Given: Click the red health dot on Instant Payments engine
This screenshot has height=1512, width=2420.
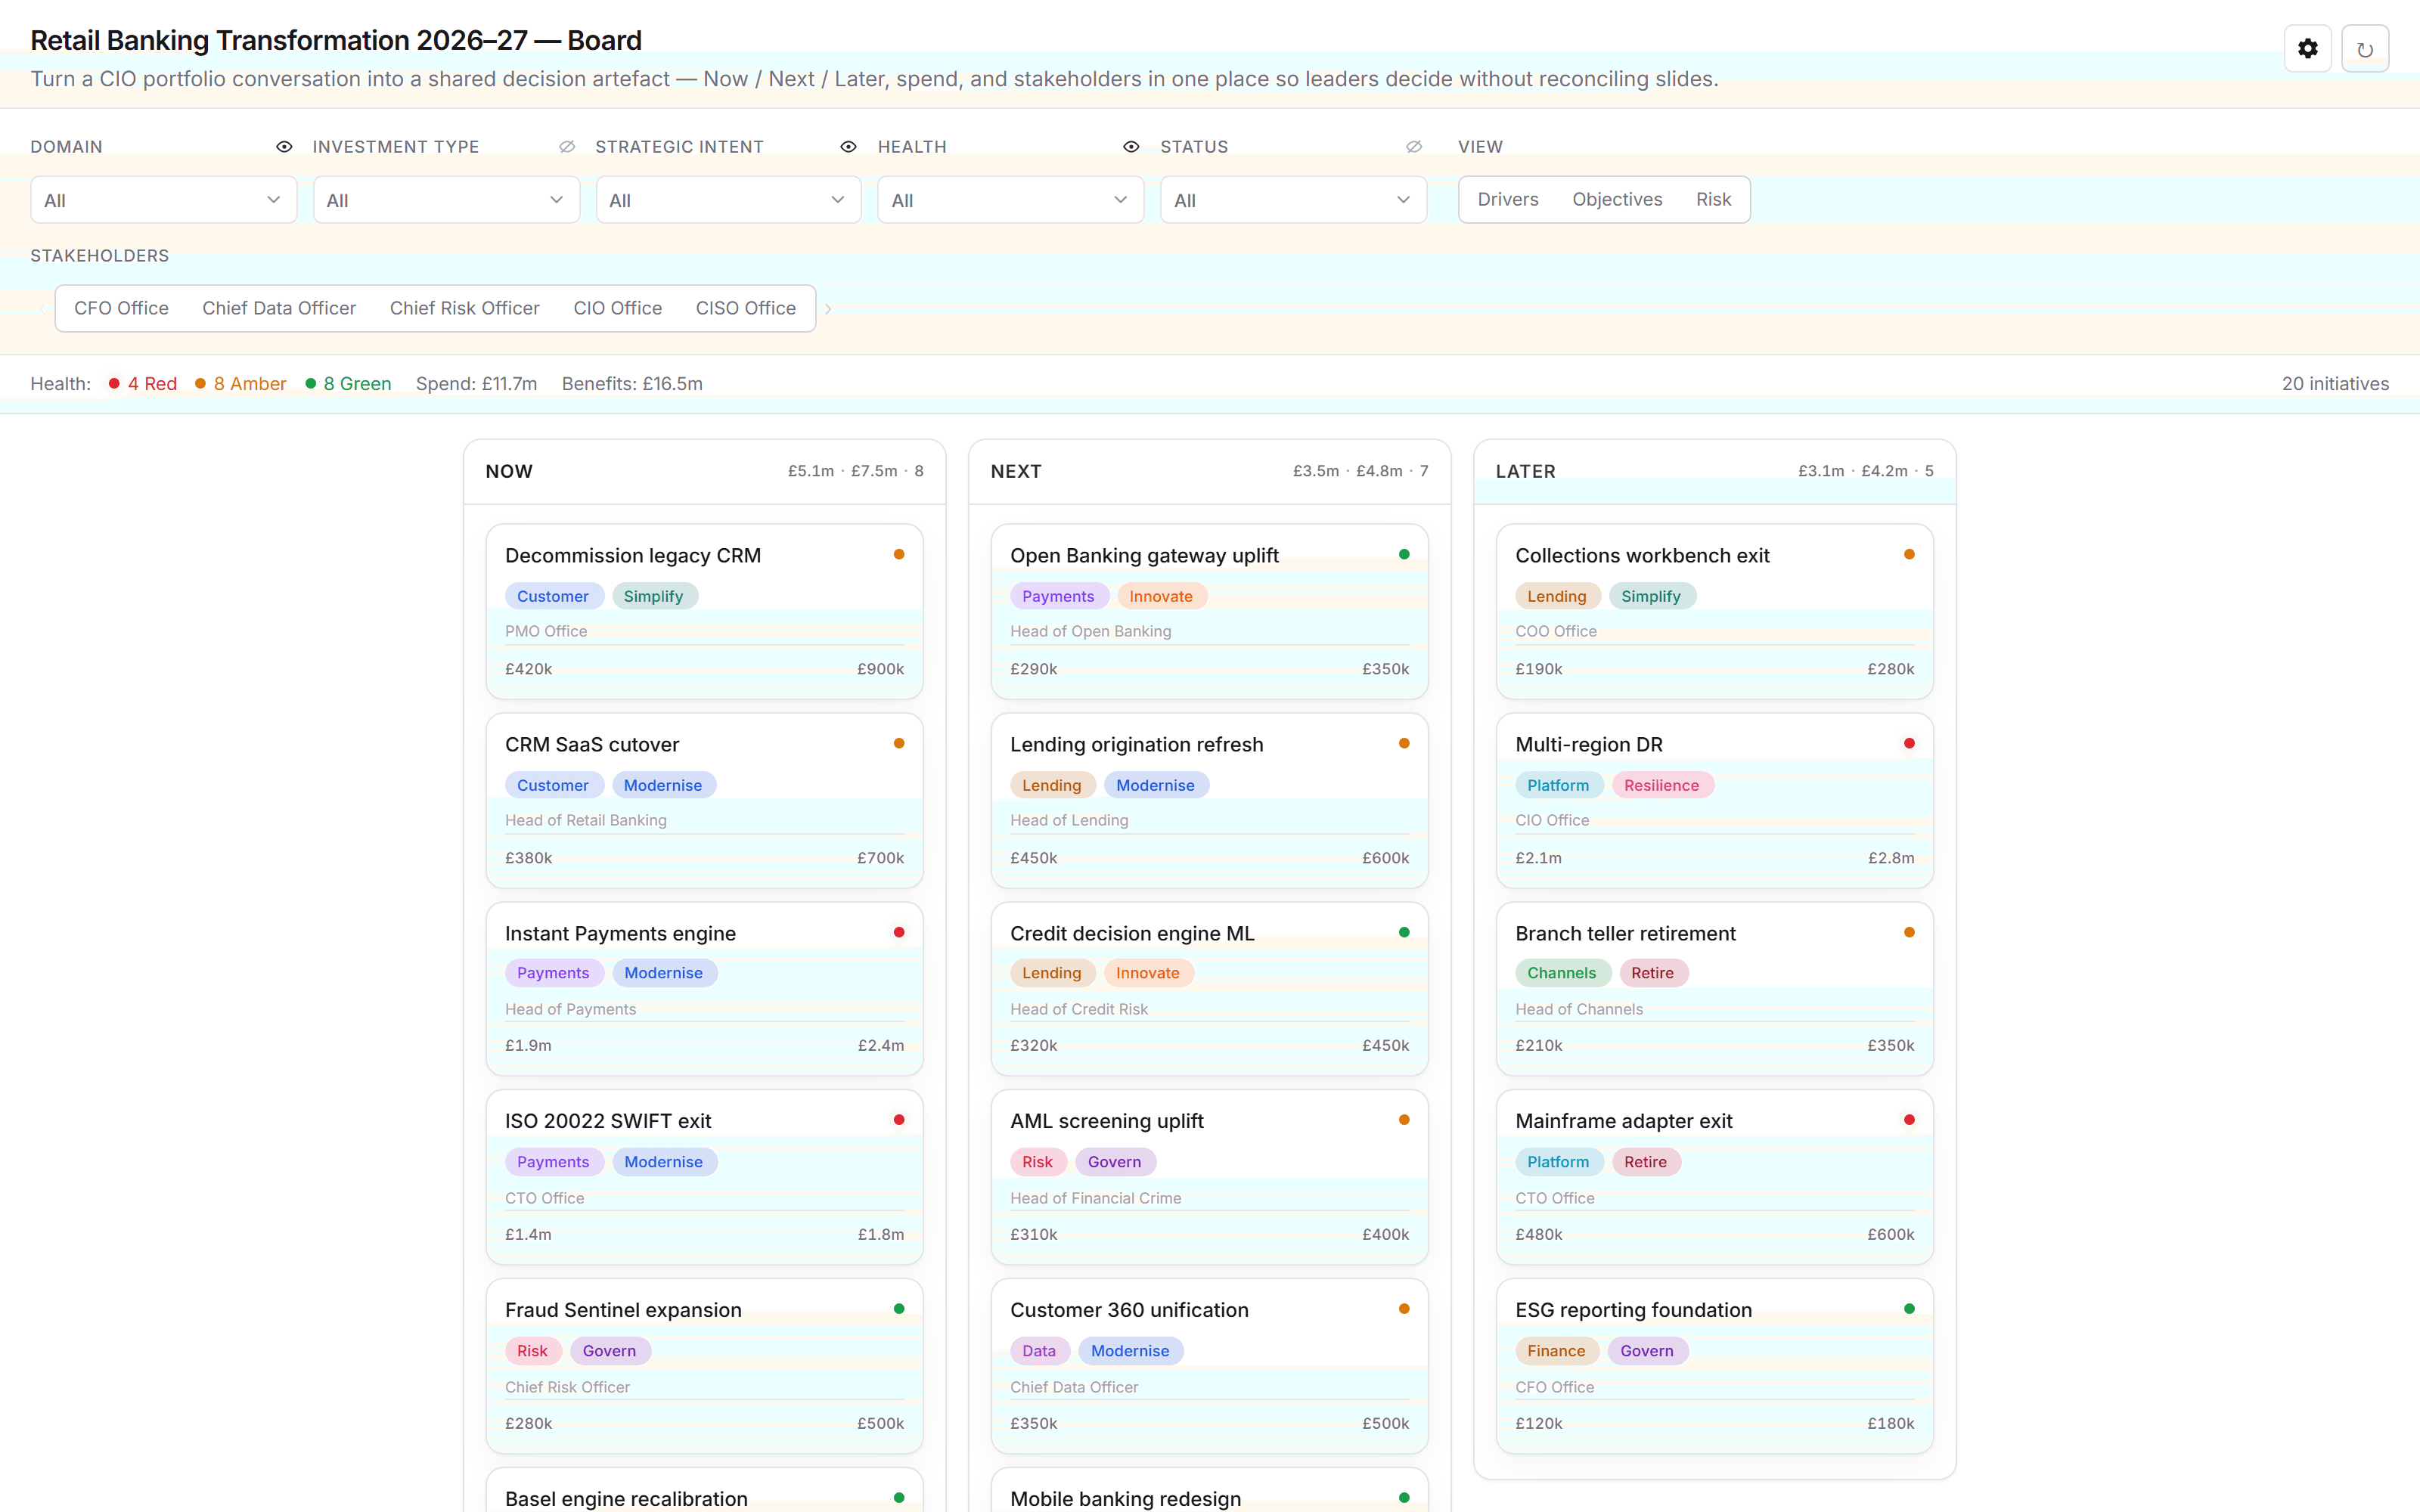Looking at the screenshot, I should point(899,932).
